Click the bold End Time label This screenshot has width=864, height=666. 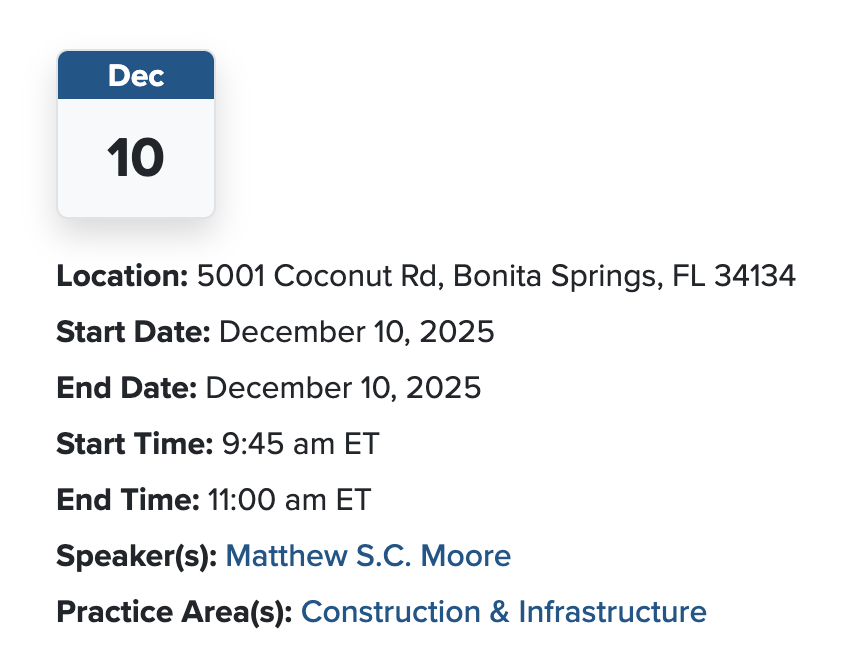[x=128, y=500]
